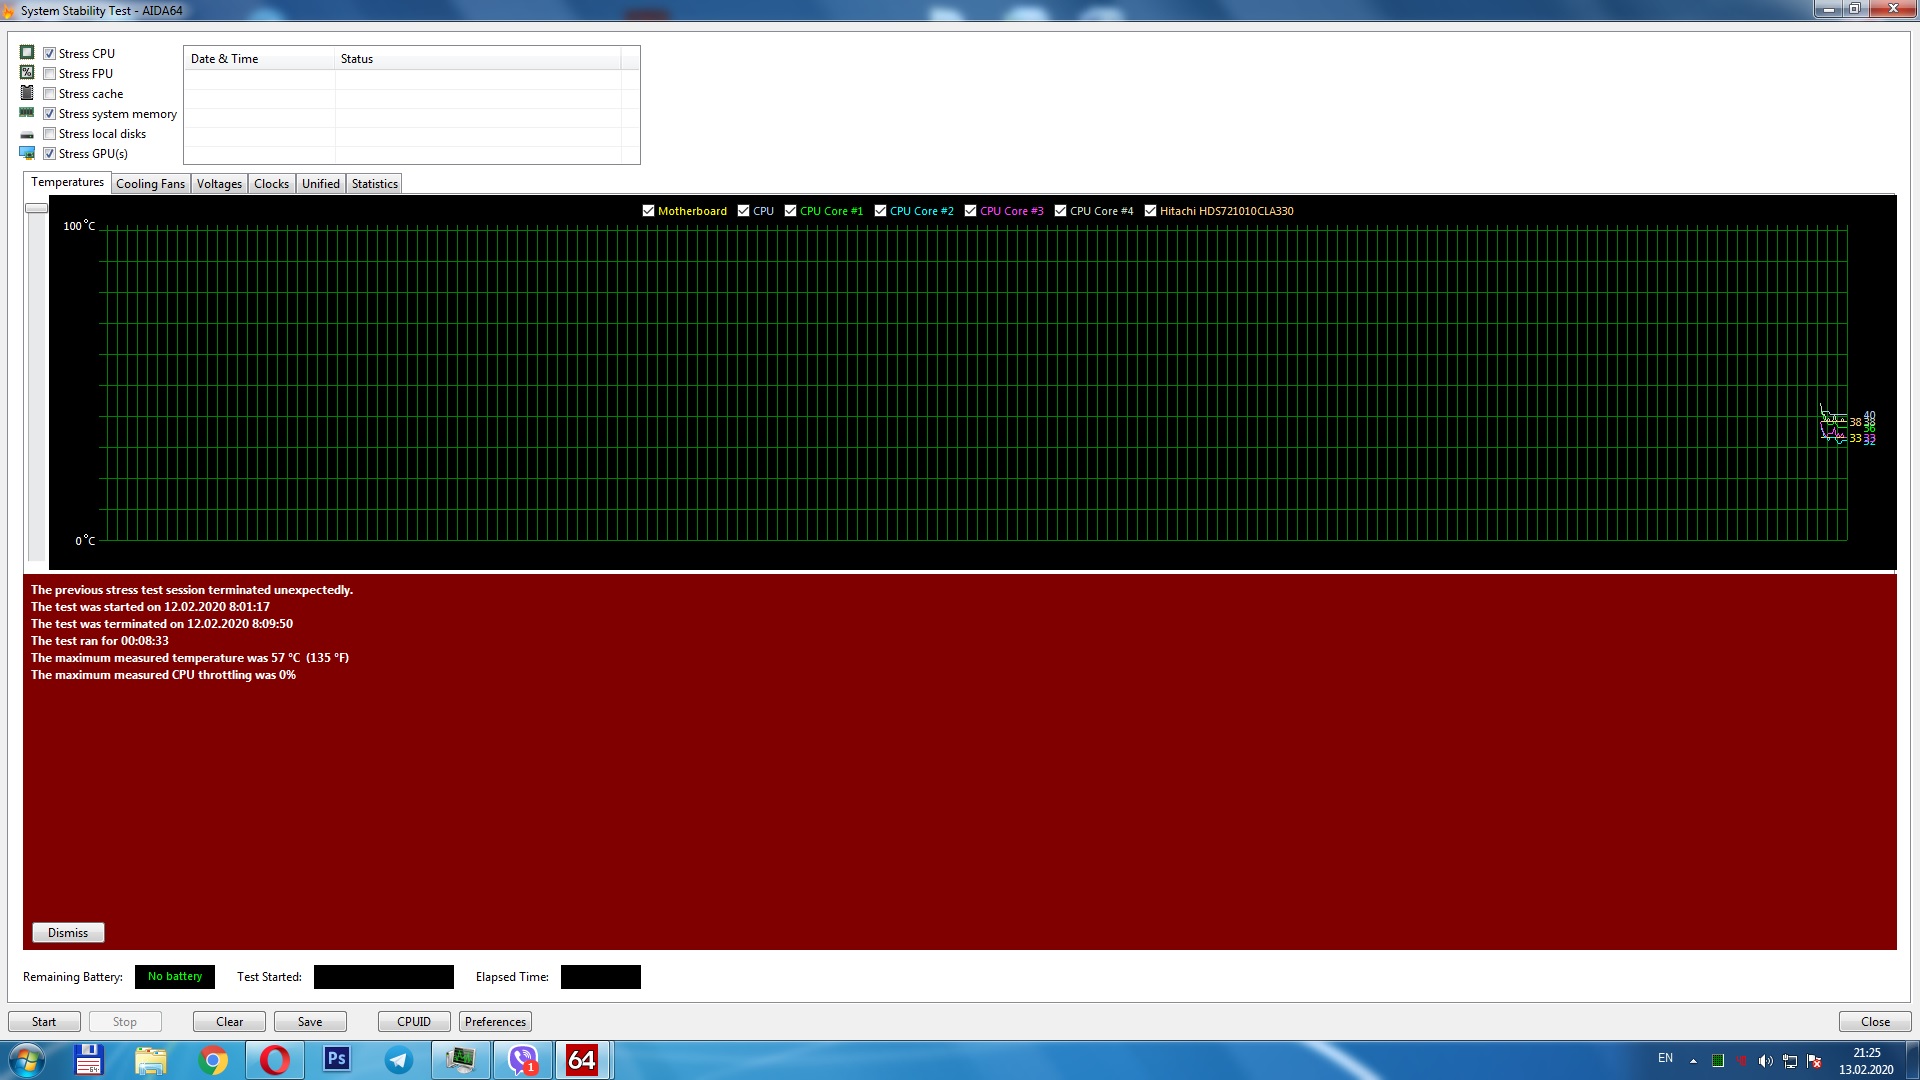
Task: Enable the Stress cache checkbox
Action: point(49,93)
